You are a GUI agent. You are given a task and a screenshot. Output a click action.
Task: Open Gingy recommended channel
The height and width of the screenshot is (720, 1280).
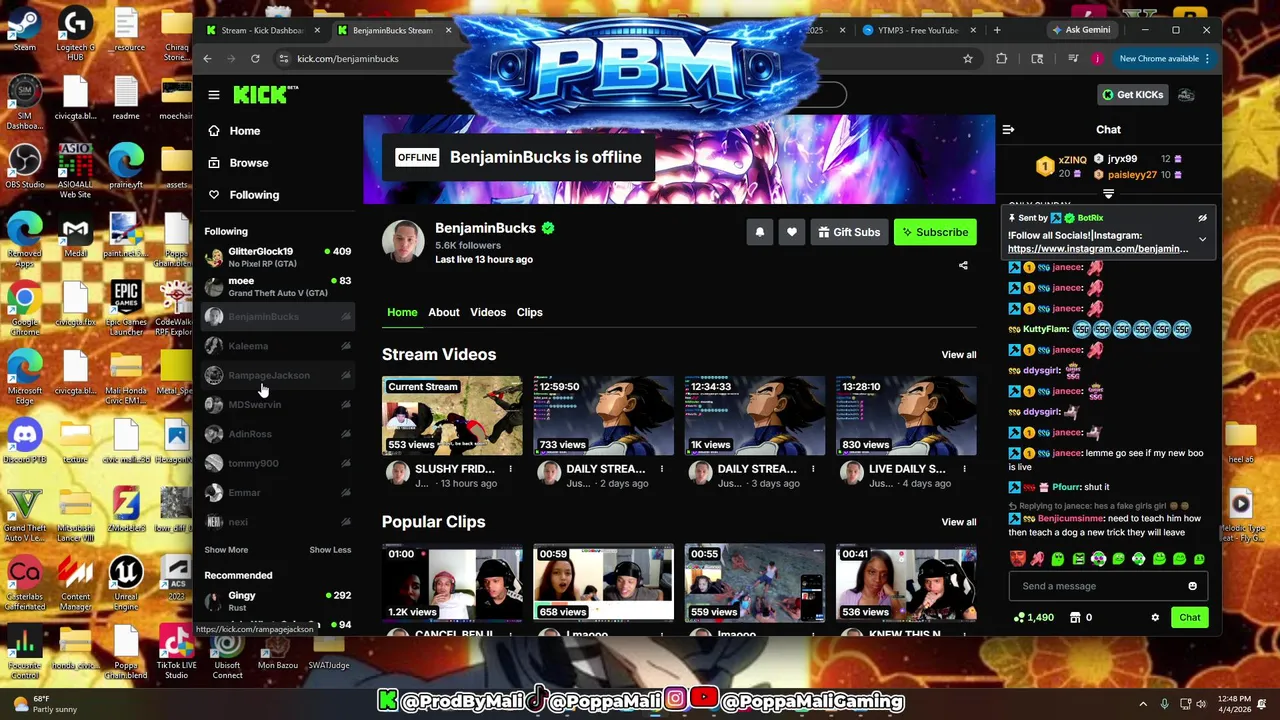[278, 601]
